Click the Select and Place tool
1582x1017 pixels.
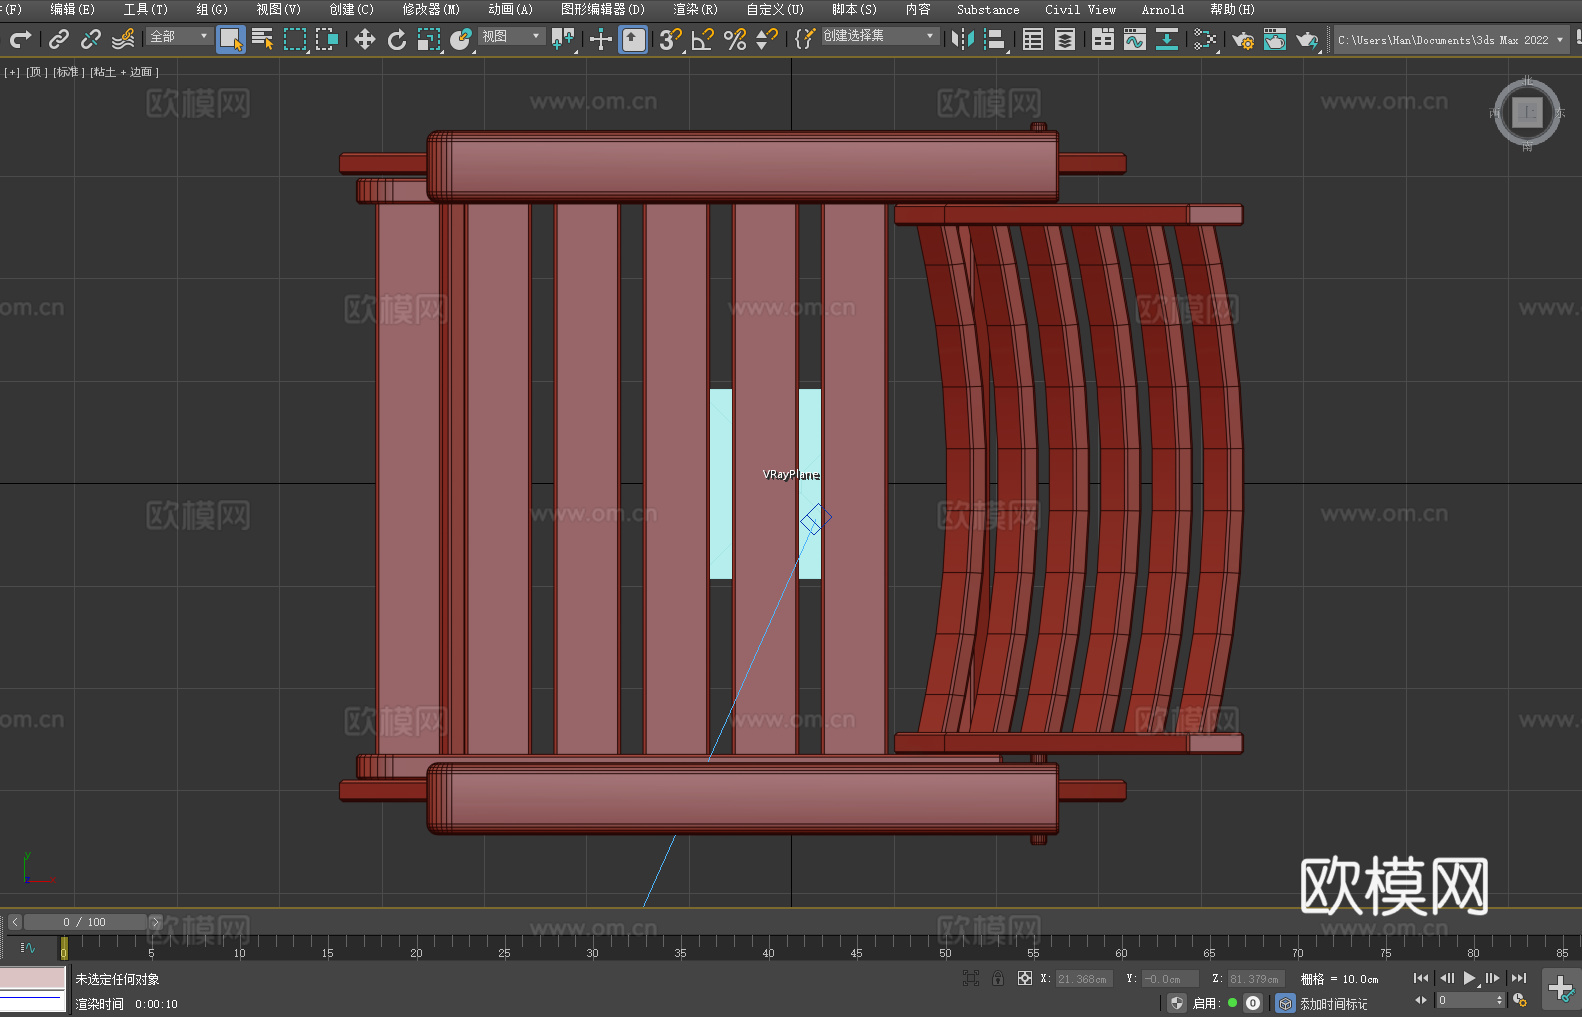(461, 39)
